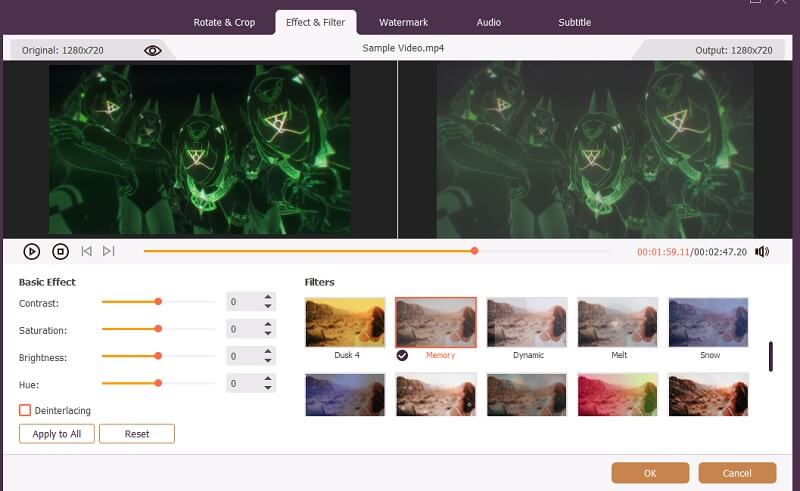Enable the Deinterlacing checkbox
800x491 pixels.
[25, 410]
